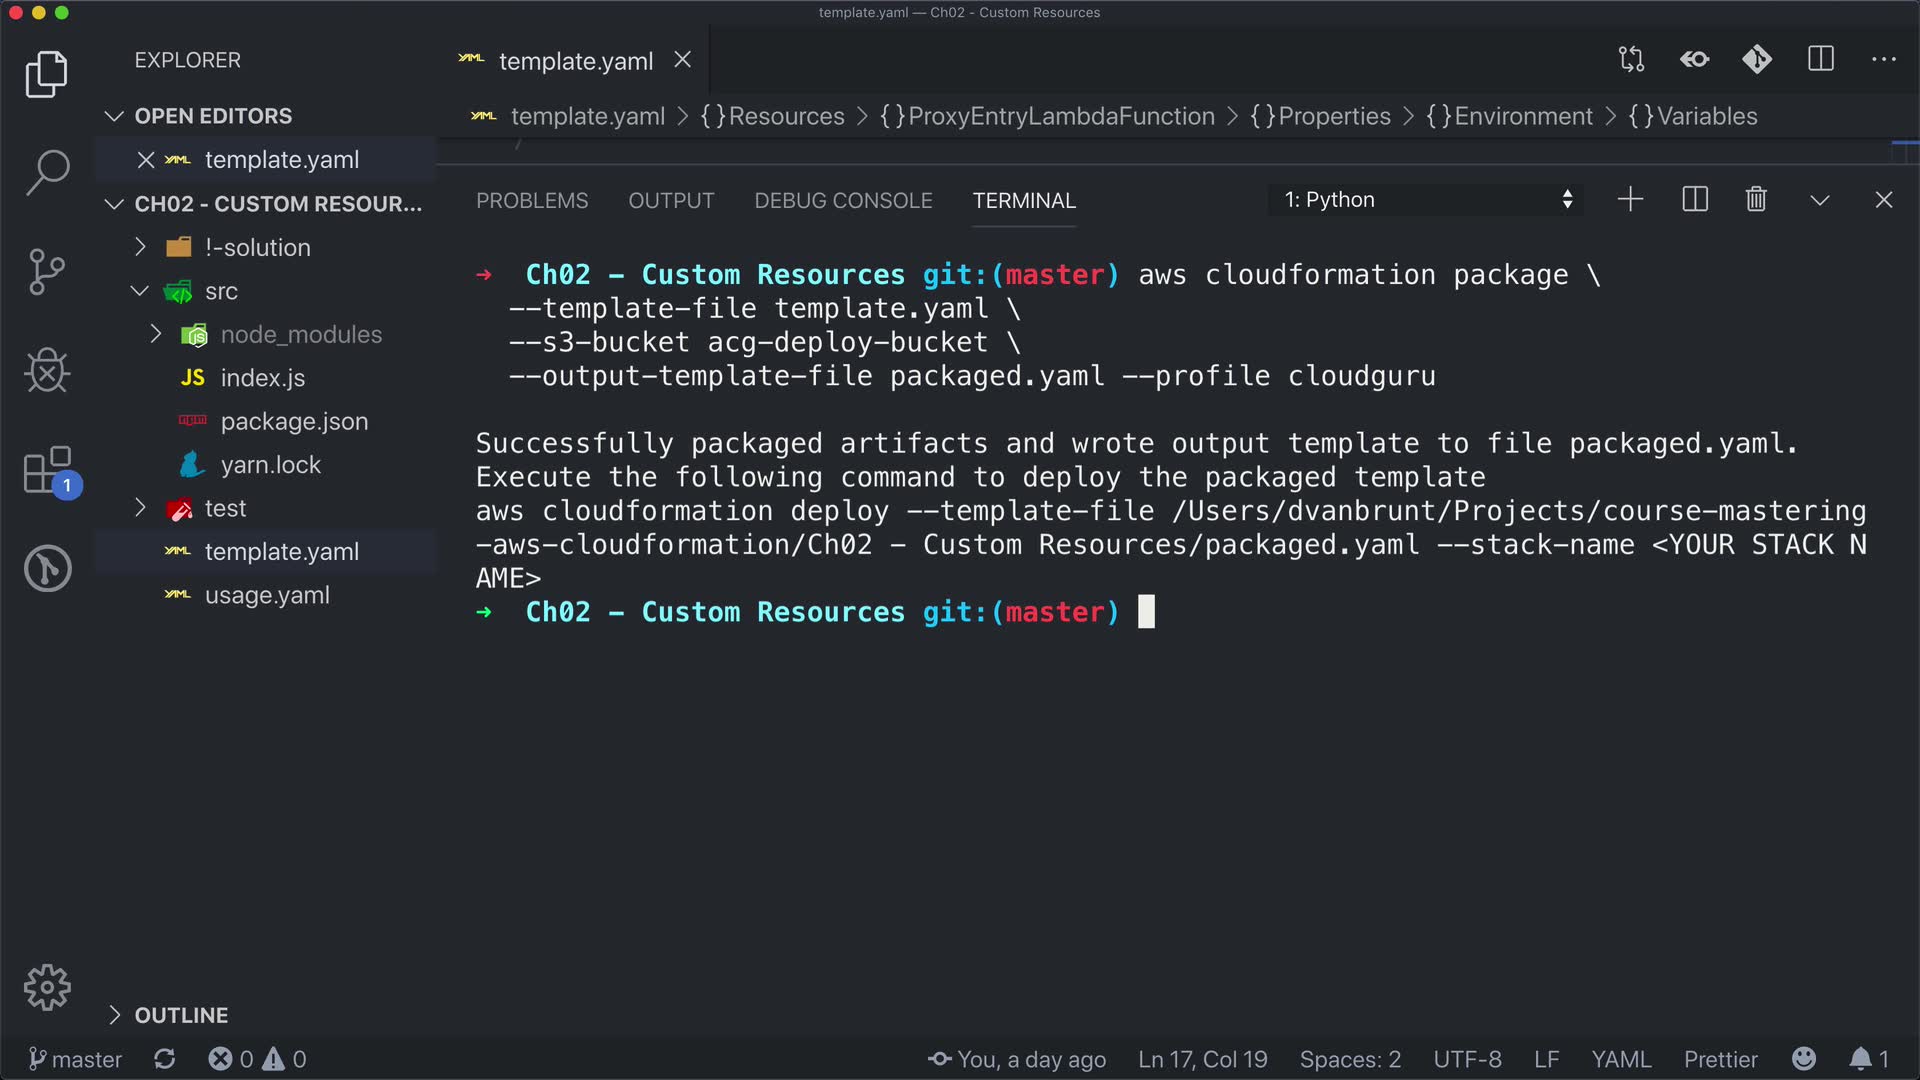Viewport: 1920px width, 1080px height.
Task: Toggle maximized terminal panel size chevron
Action: 1820,200
